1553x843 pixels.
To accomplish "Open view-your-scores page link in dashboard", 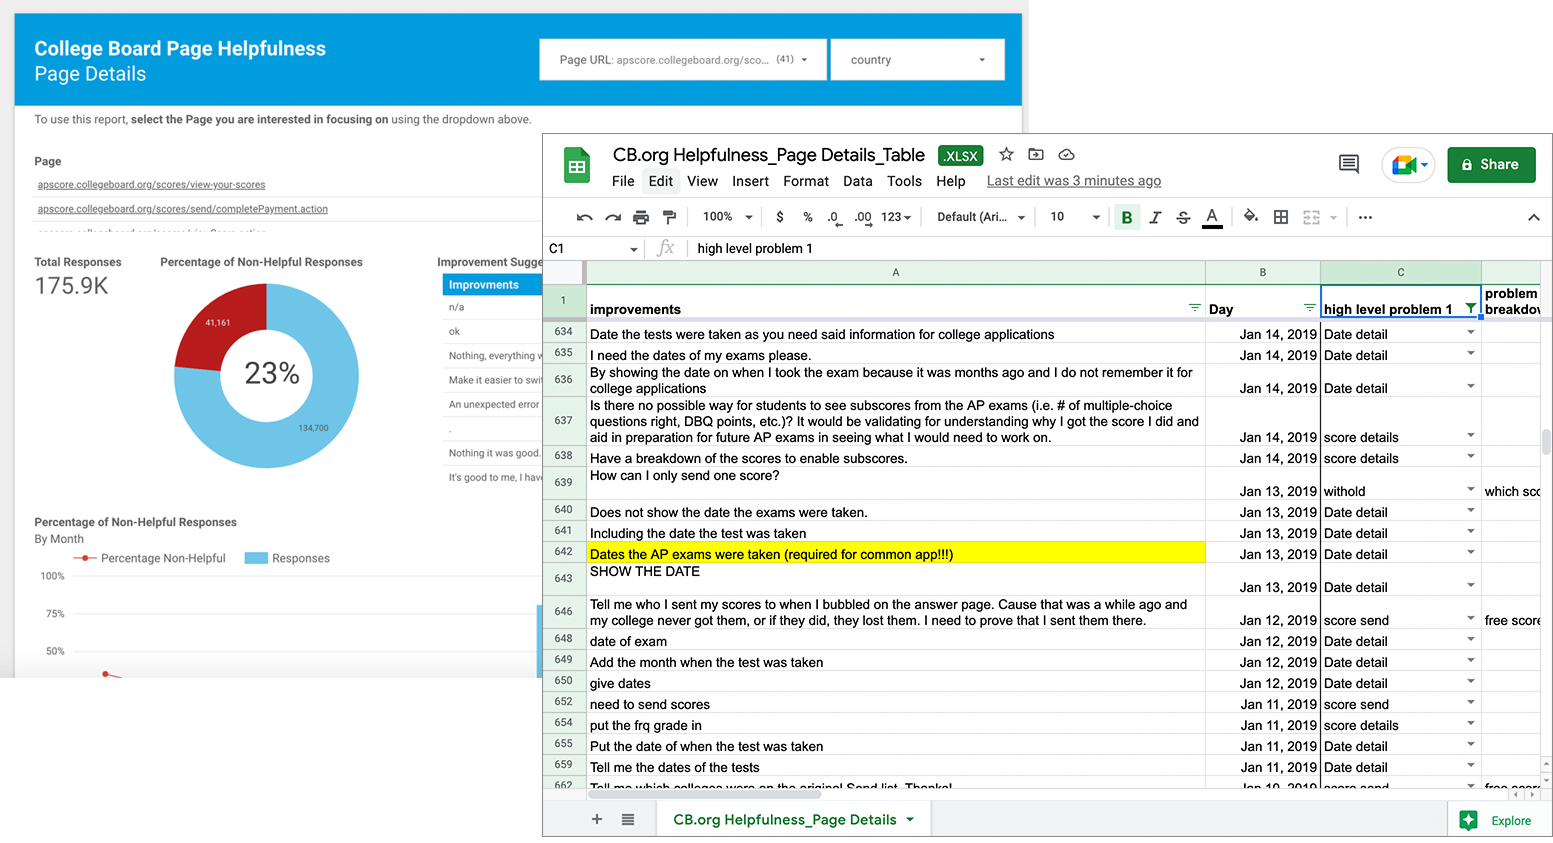I will coord(151,185).
